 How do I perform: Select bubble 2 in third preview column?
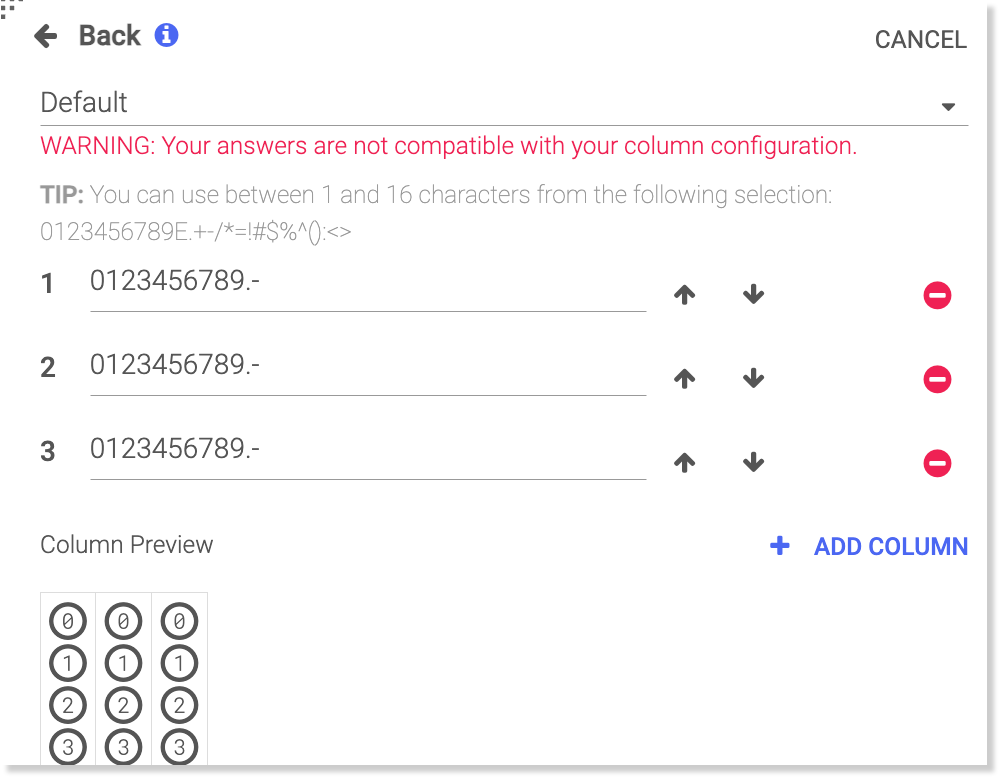[179, 705]
